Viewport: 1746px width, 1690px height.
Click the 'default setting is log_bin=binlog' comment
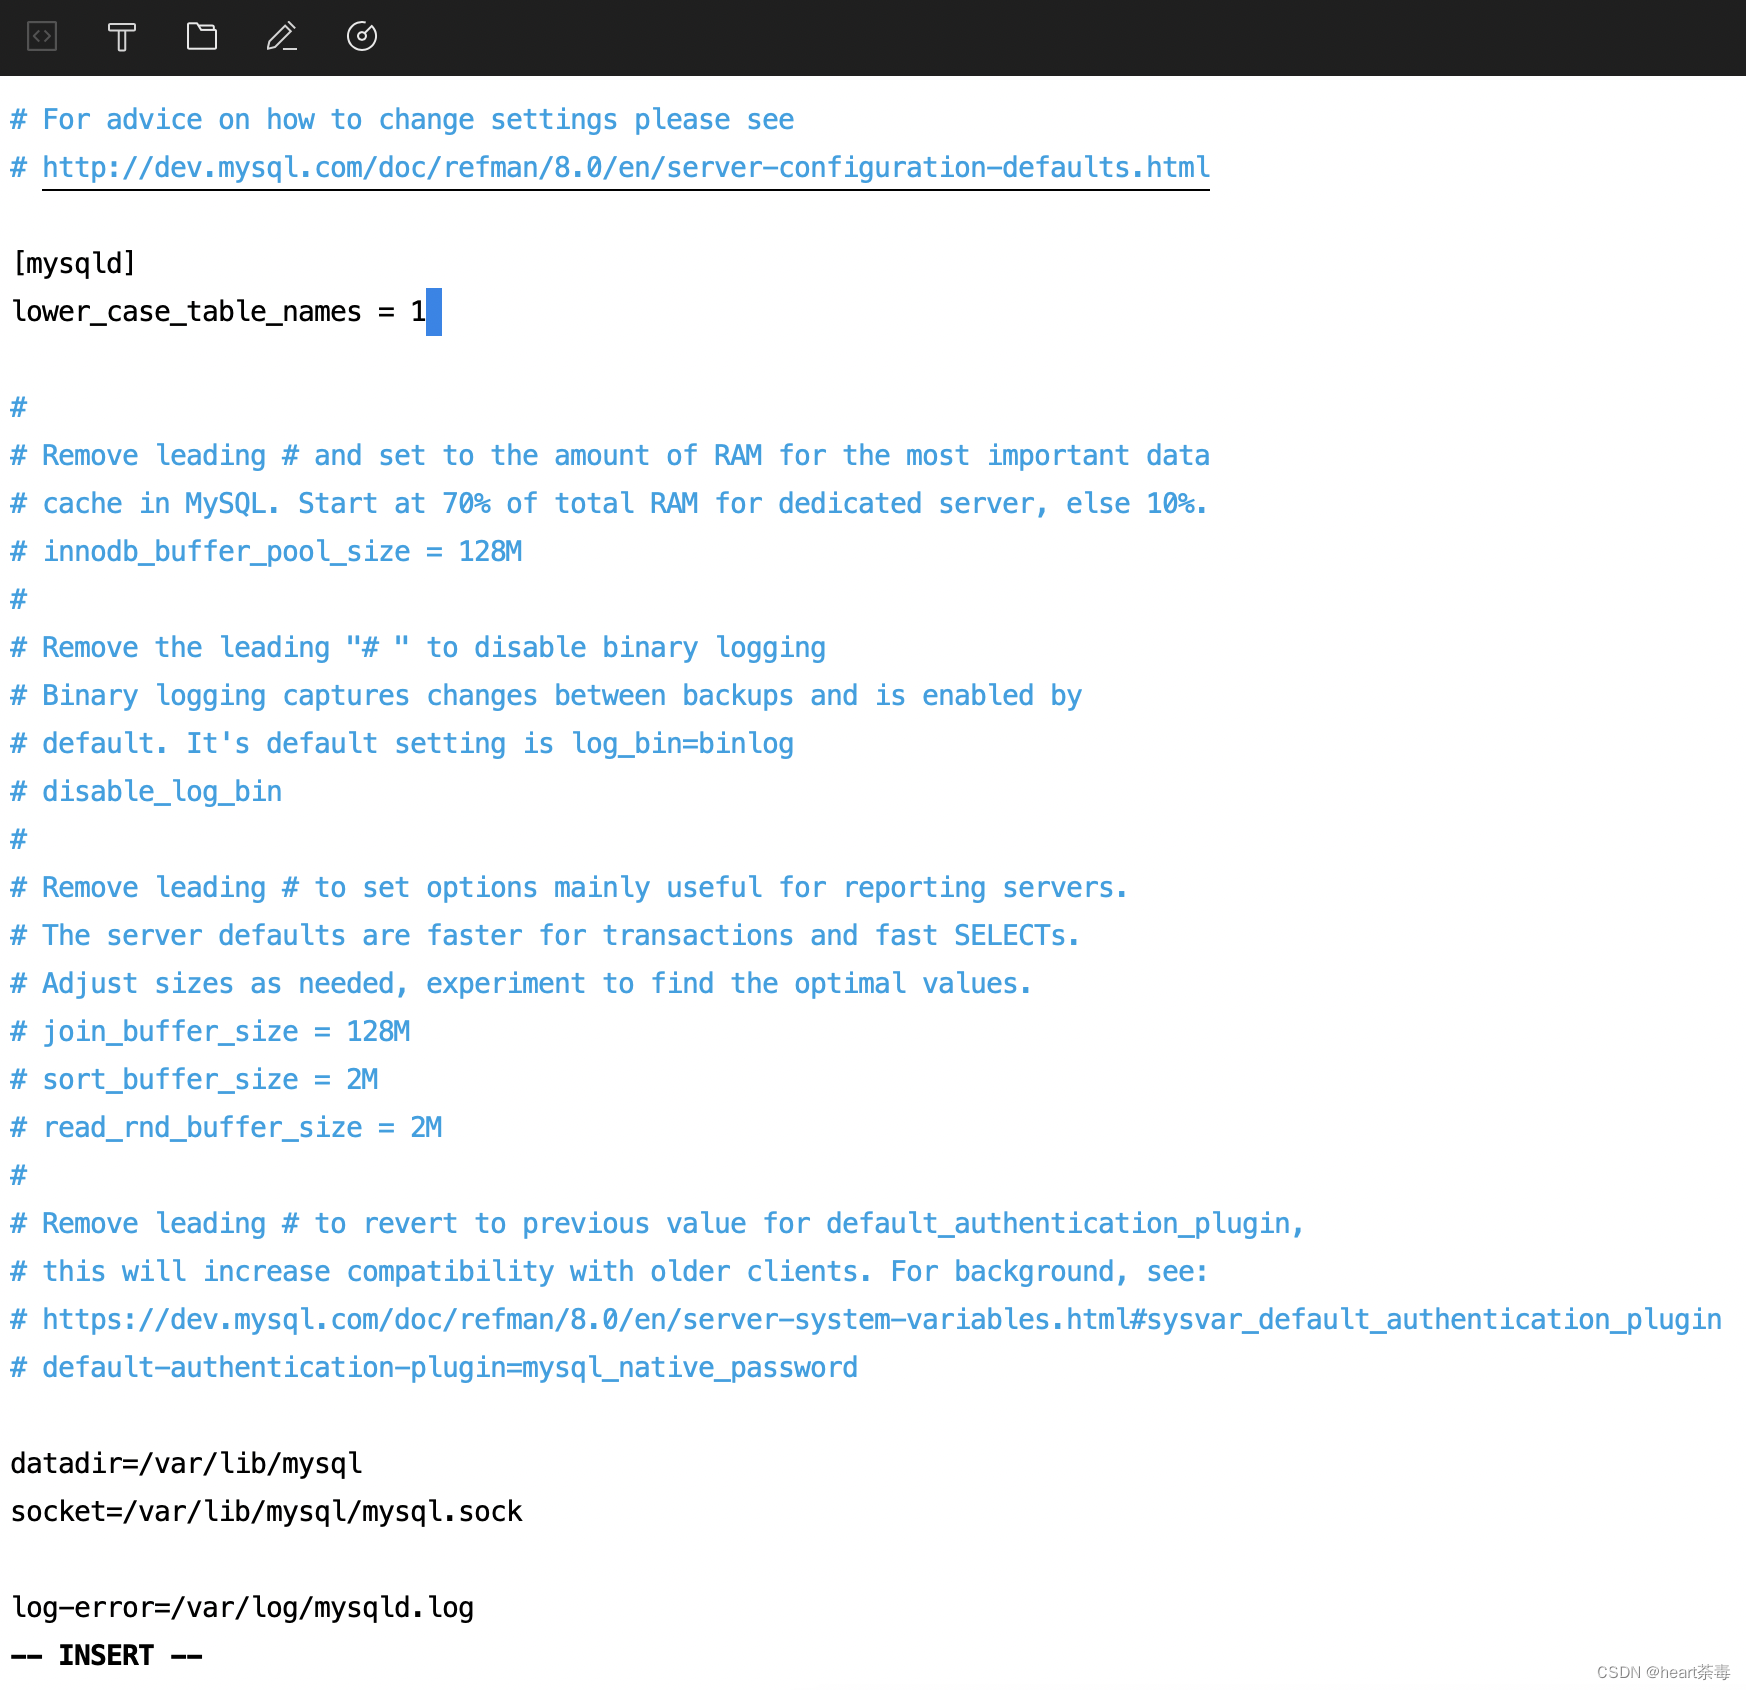pyautogui.click(x=402, y=743)
